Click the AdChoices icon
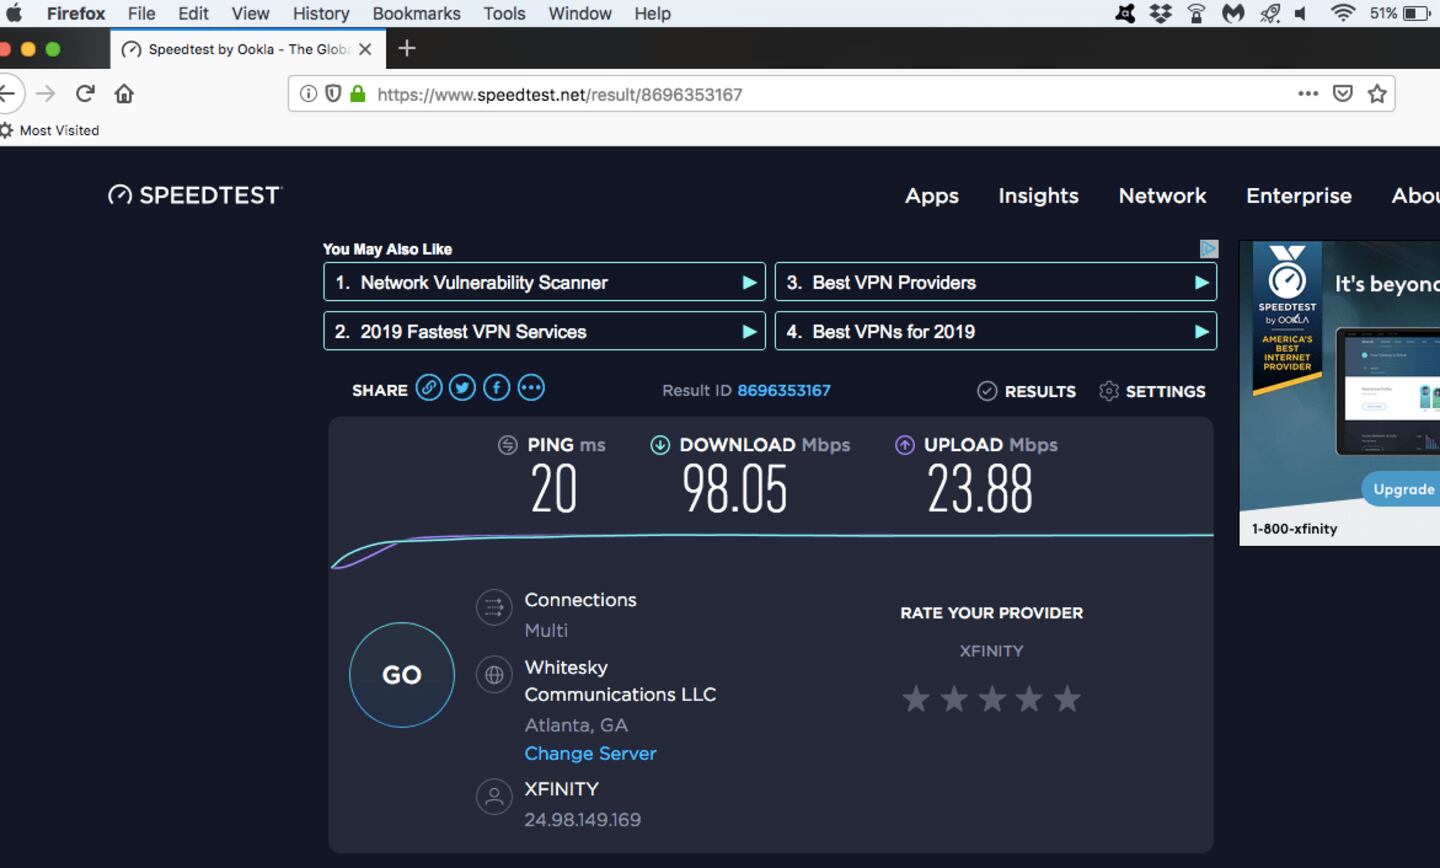Viewport: 1440px width, 868px height. point(1209,248)
